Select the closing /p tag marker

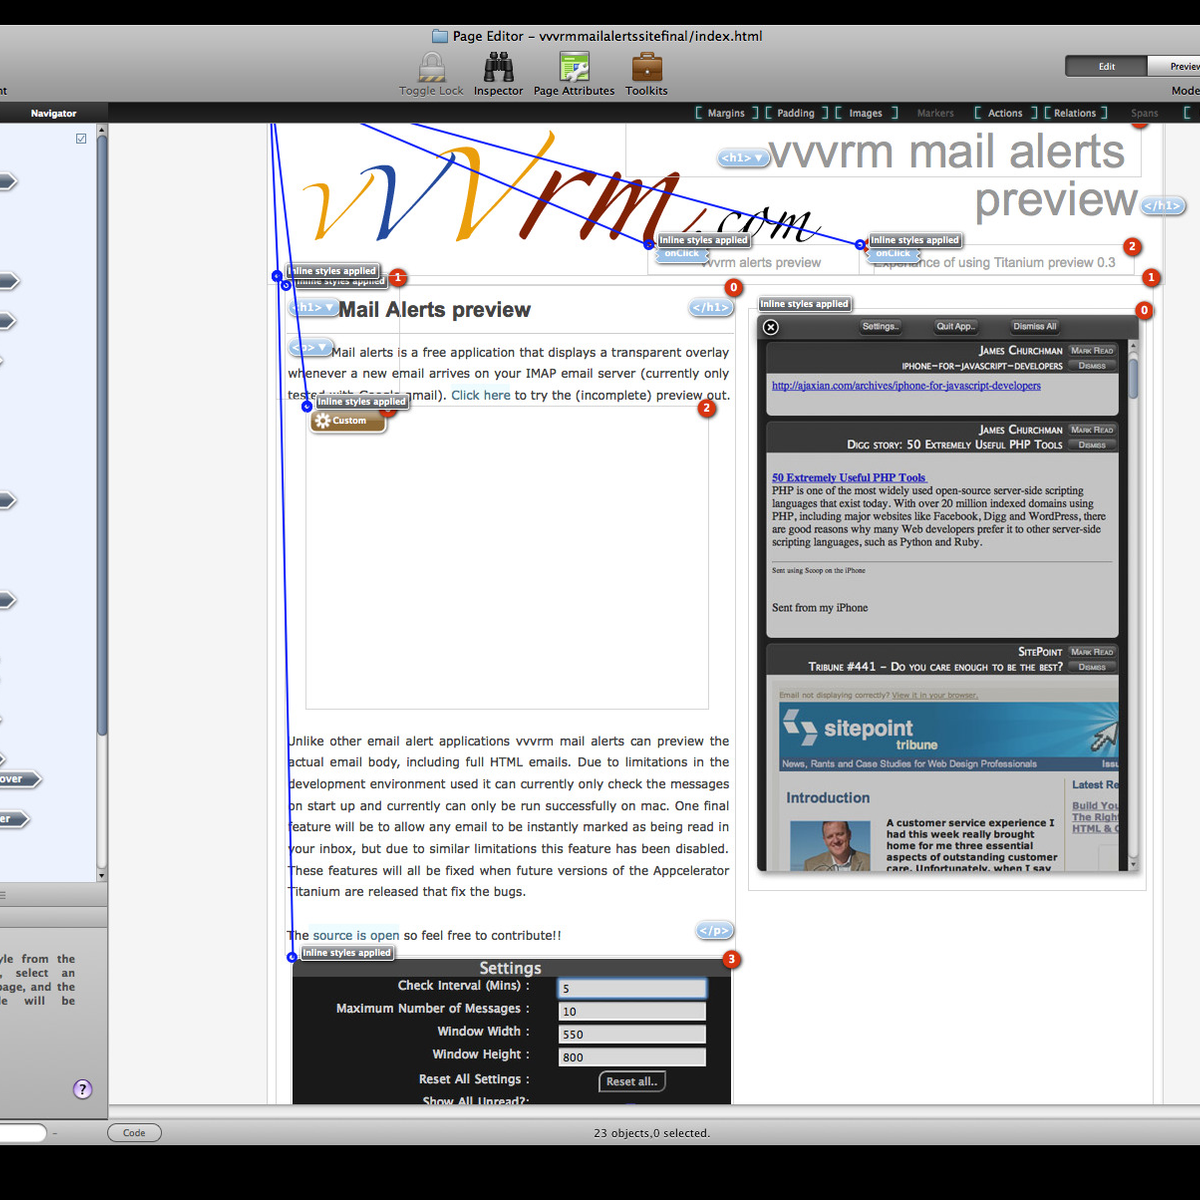point(714,930)
